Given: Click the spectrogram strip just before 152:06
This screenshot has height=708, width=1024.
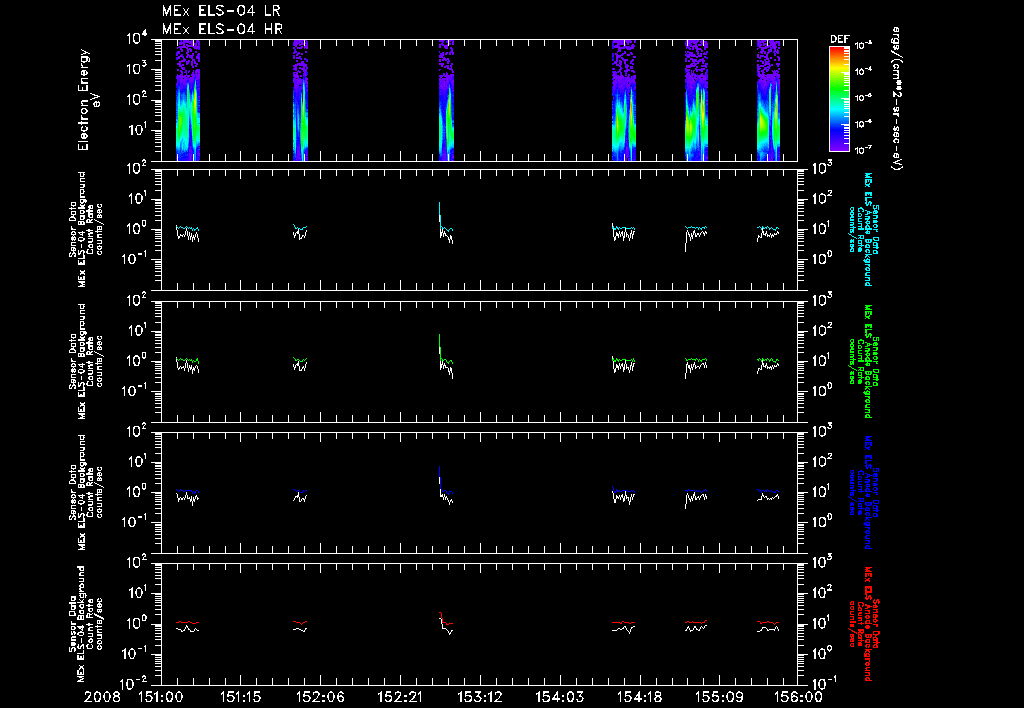Looking at the screenshot, I should (x=300, y=100).
